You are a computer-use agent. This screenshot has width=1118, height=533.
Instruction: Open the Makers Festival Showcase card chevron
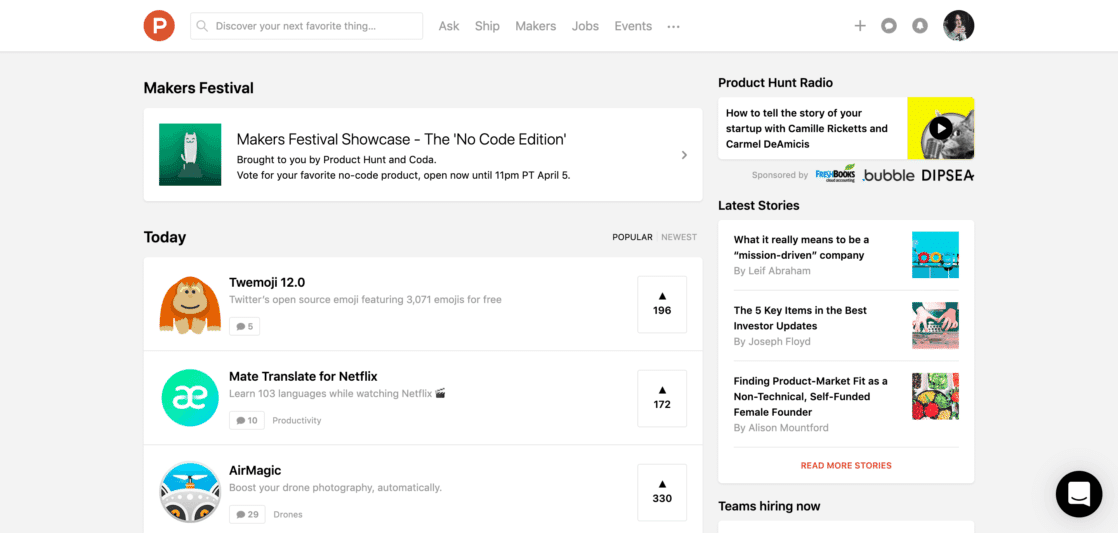[684, 155]
